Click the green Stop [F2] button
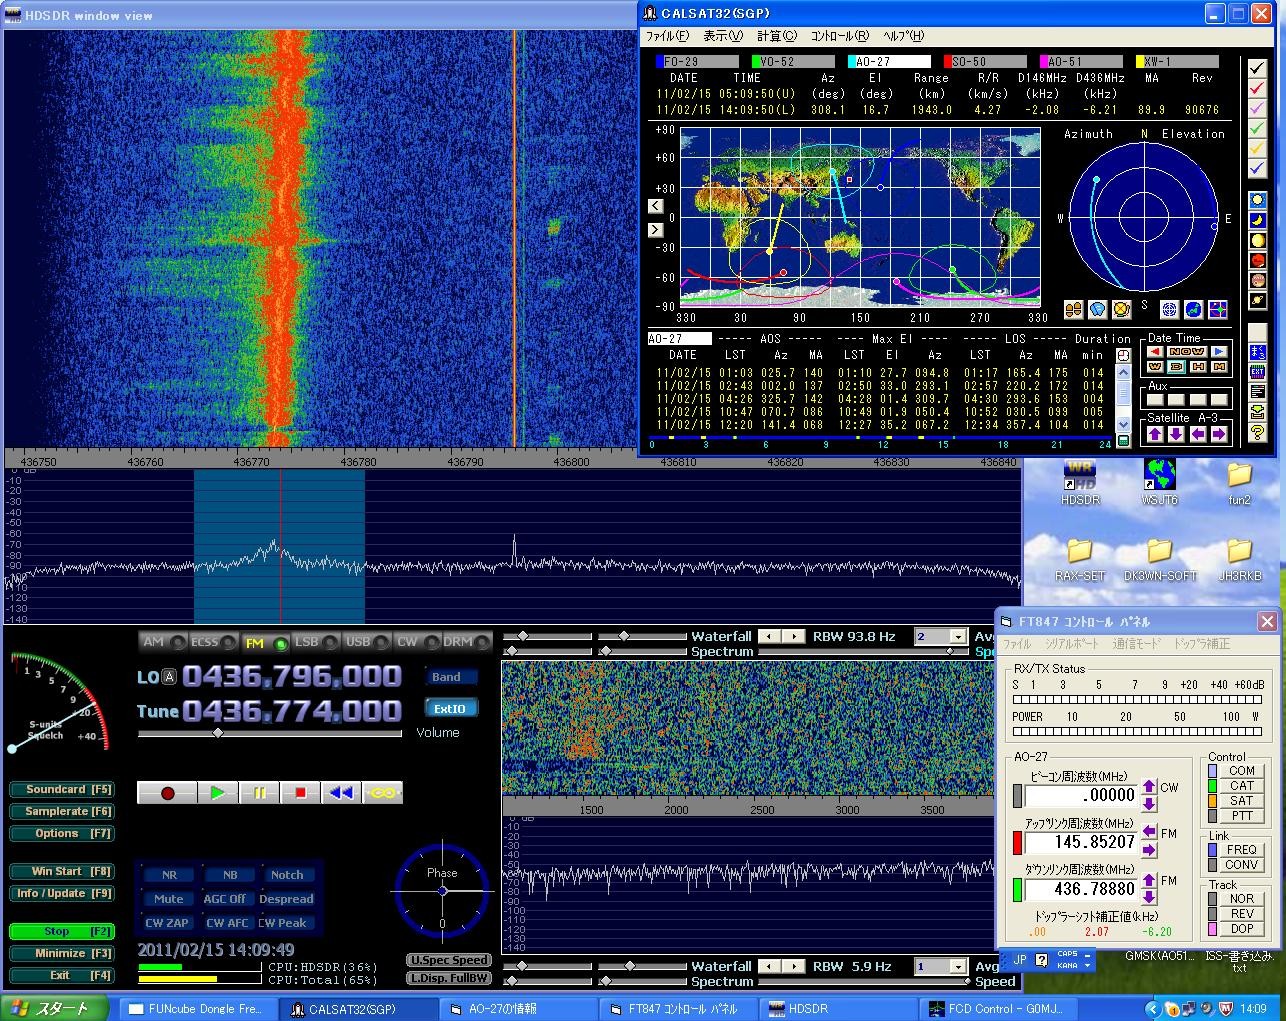The height and width of the screenshot is (1021, 1286). coord(61,932)
